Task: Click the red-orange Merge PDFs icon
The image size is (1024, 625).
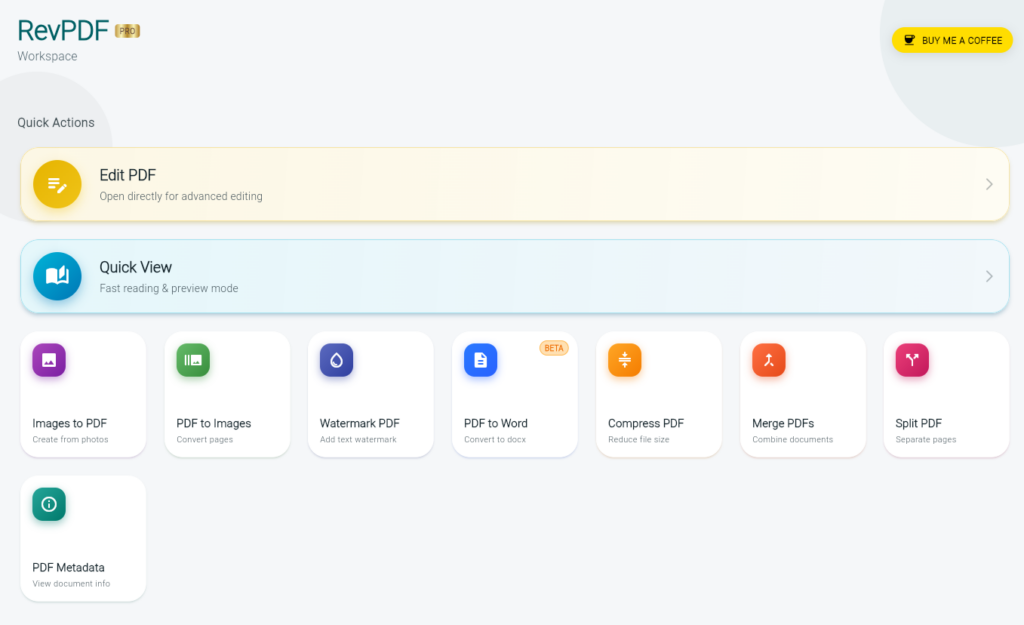Action: [769, 360]
